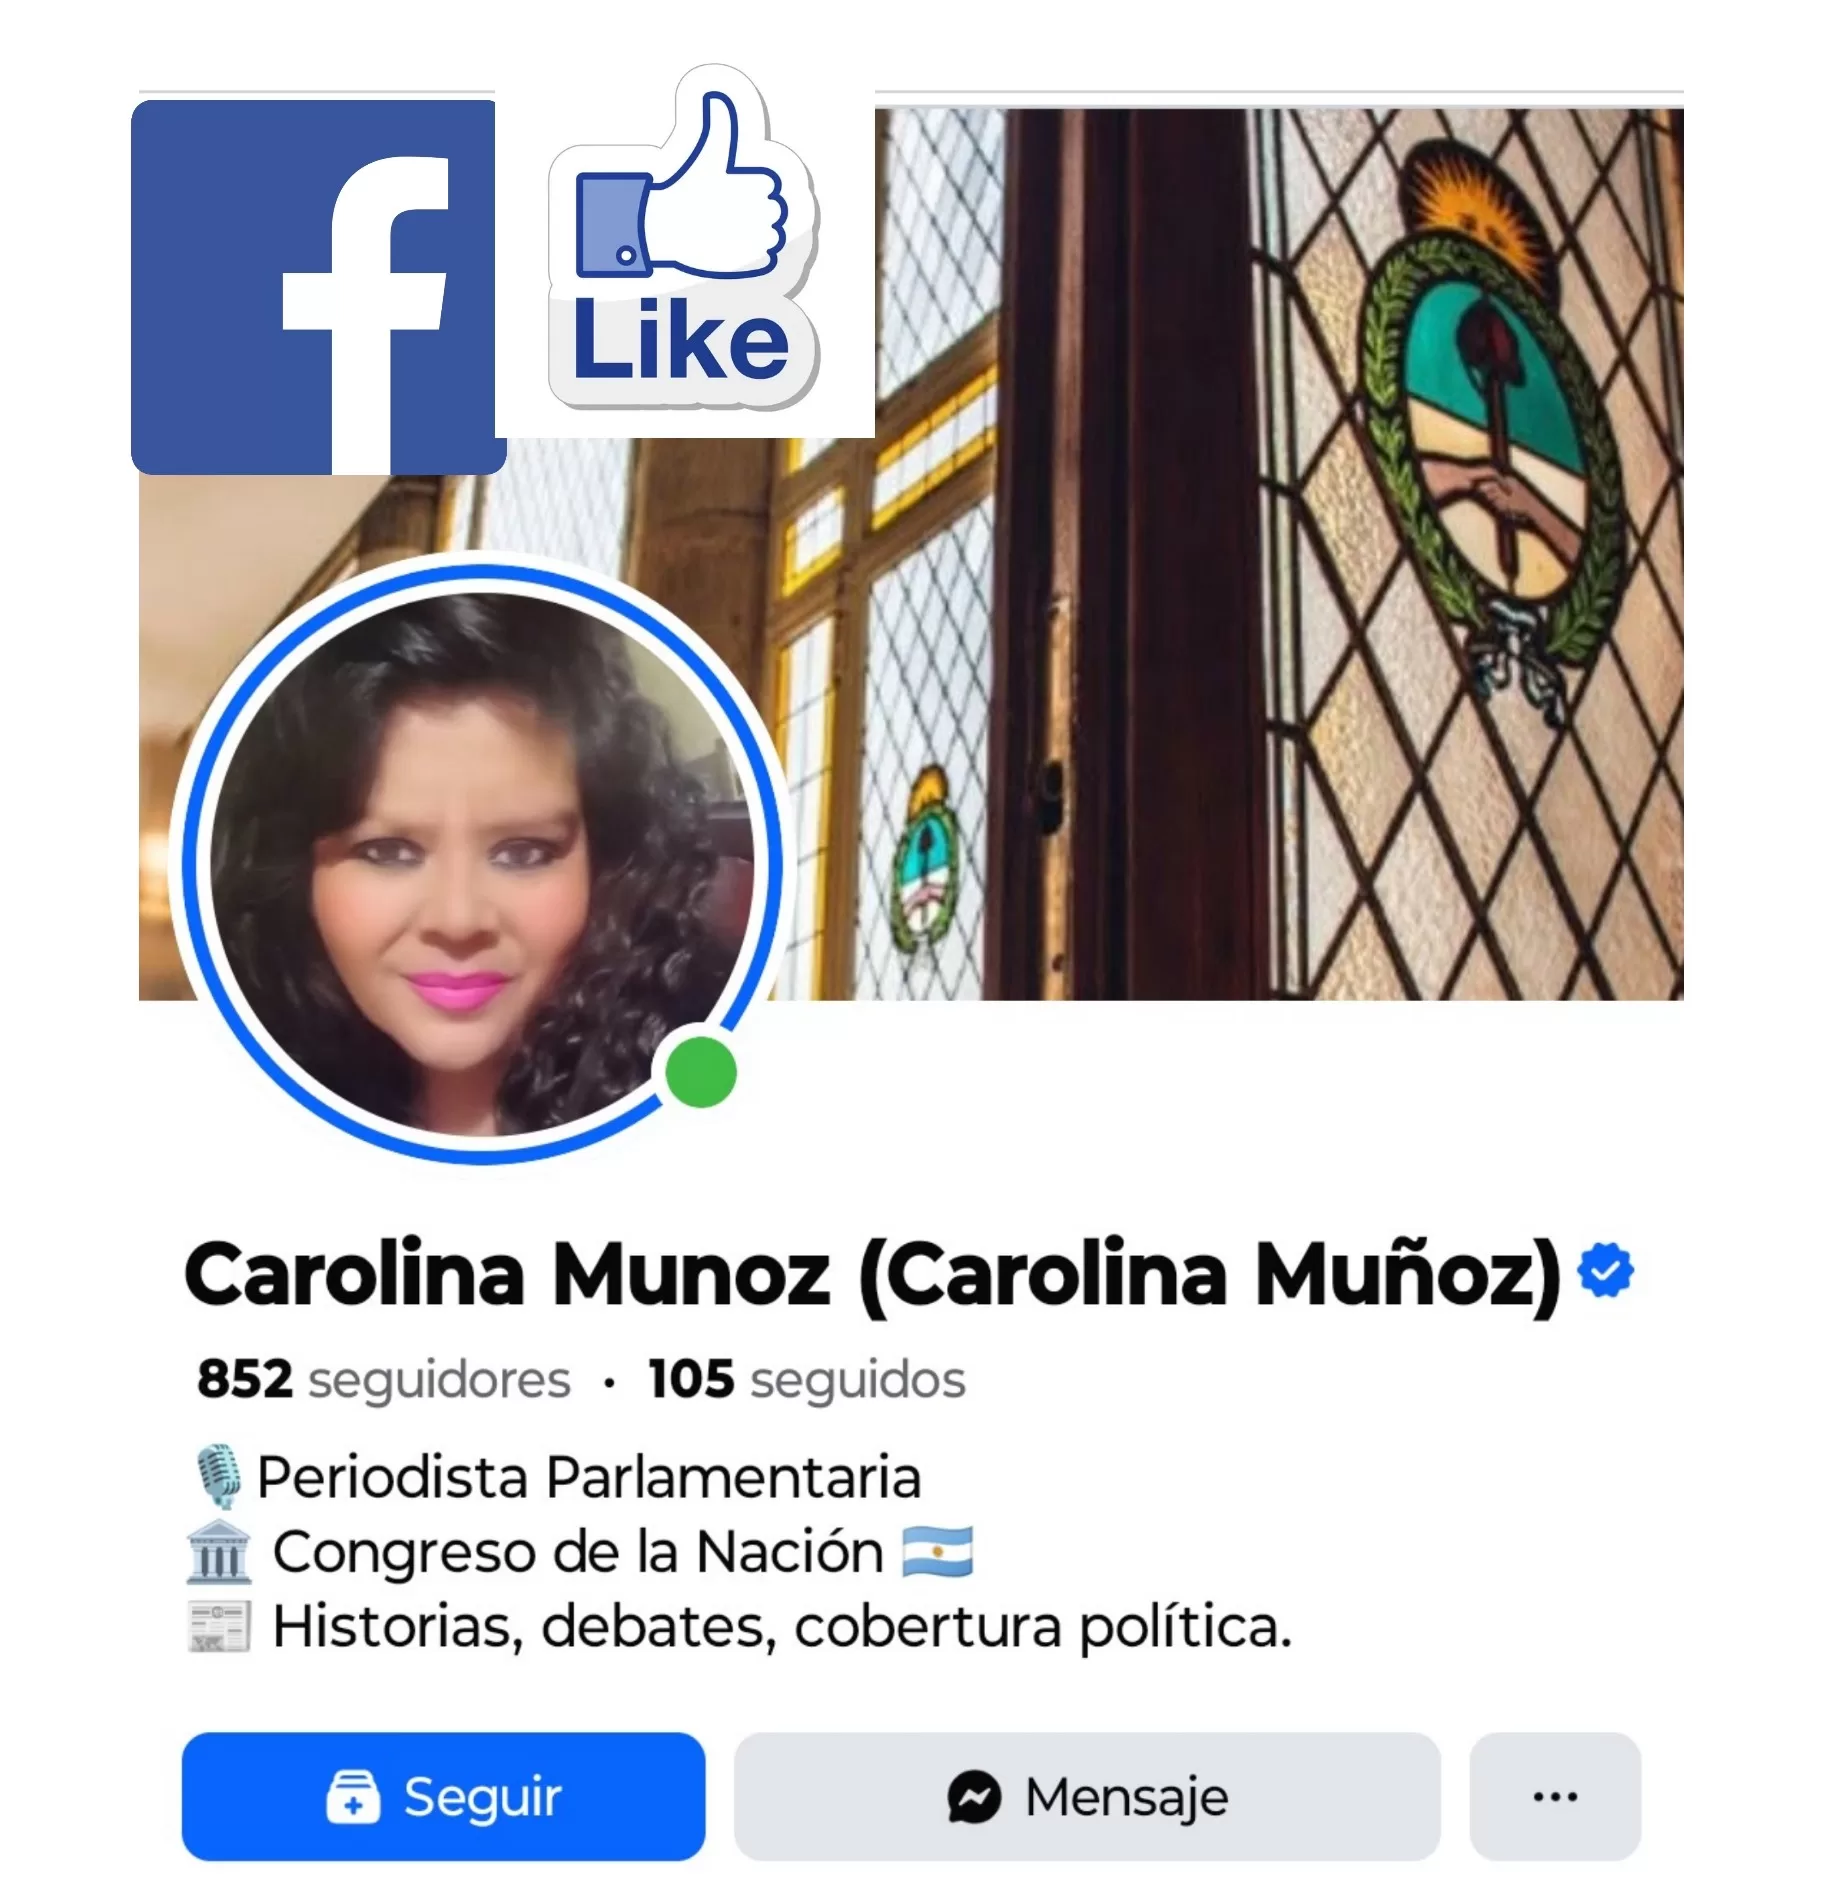
Task: Click the follow icon inside Seguir
Action: pos(353,1797)
